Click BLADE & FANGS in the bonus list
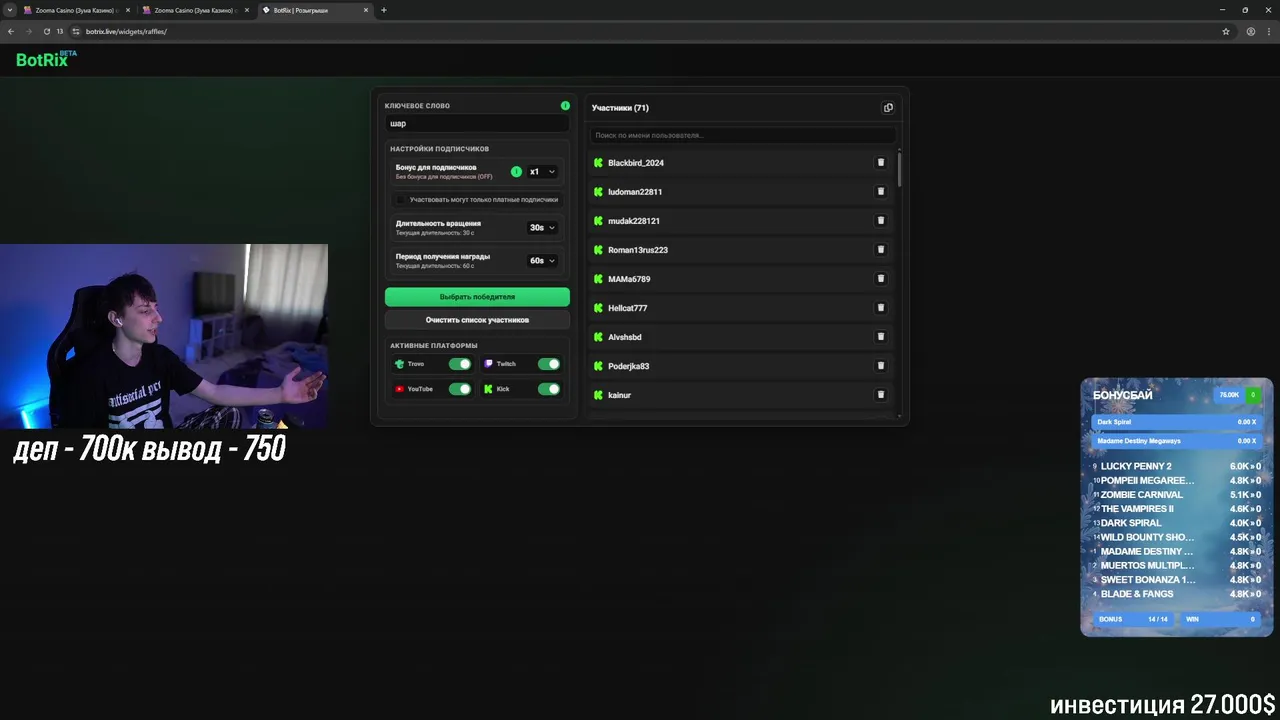The height and width of the screenshot is (720, 1280). (x=1137, y=594)
